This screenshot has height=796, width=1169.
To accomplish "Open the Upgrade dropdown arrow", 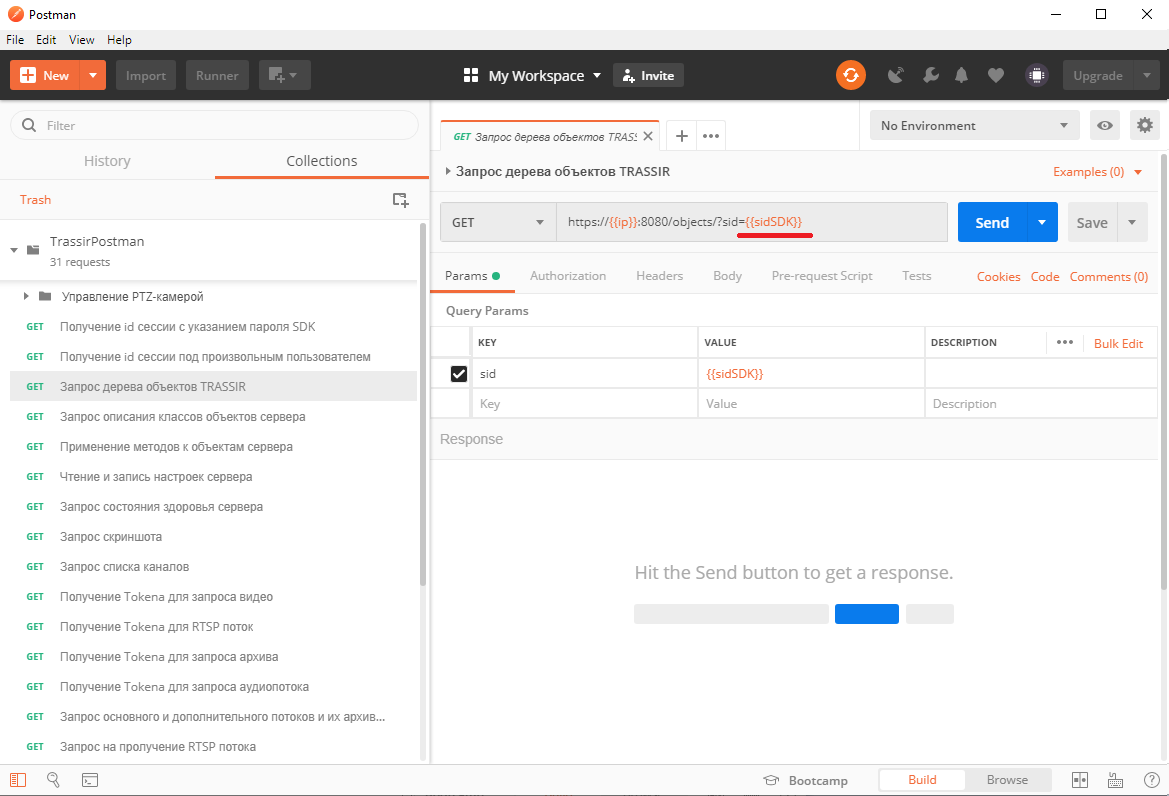I will tap(1147, 75).
